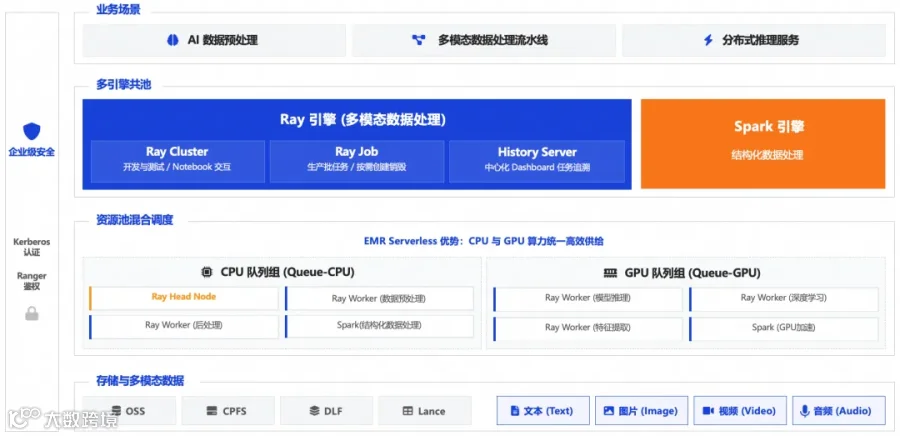The image size is (900, 436).
Task: Click the 资源池混合调度 section title
Action: [135, 220]
